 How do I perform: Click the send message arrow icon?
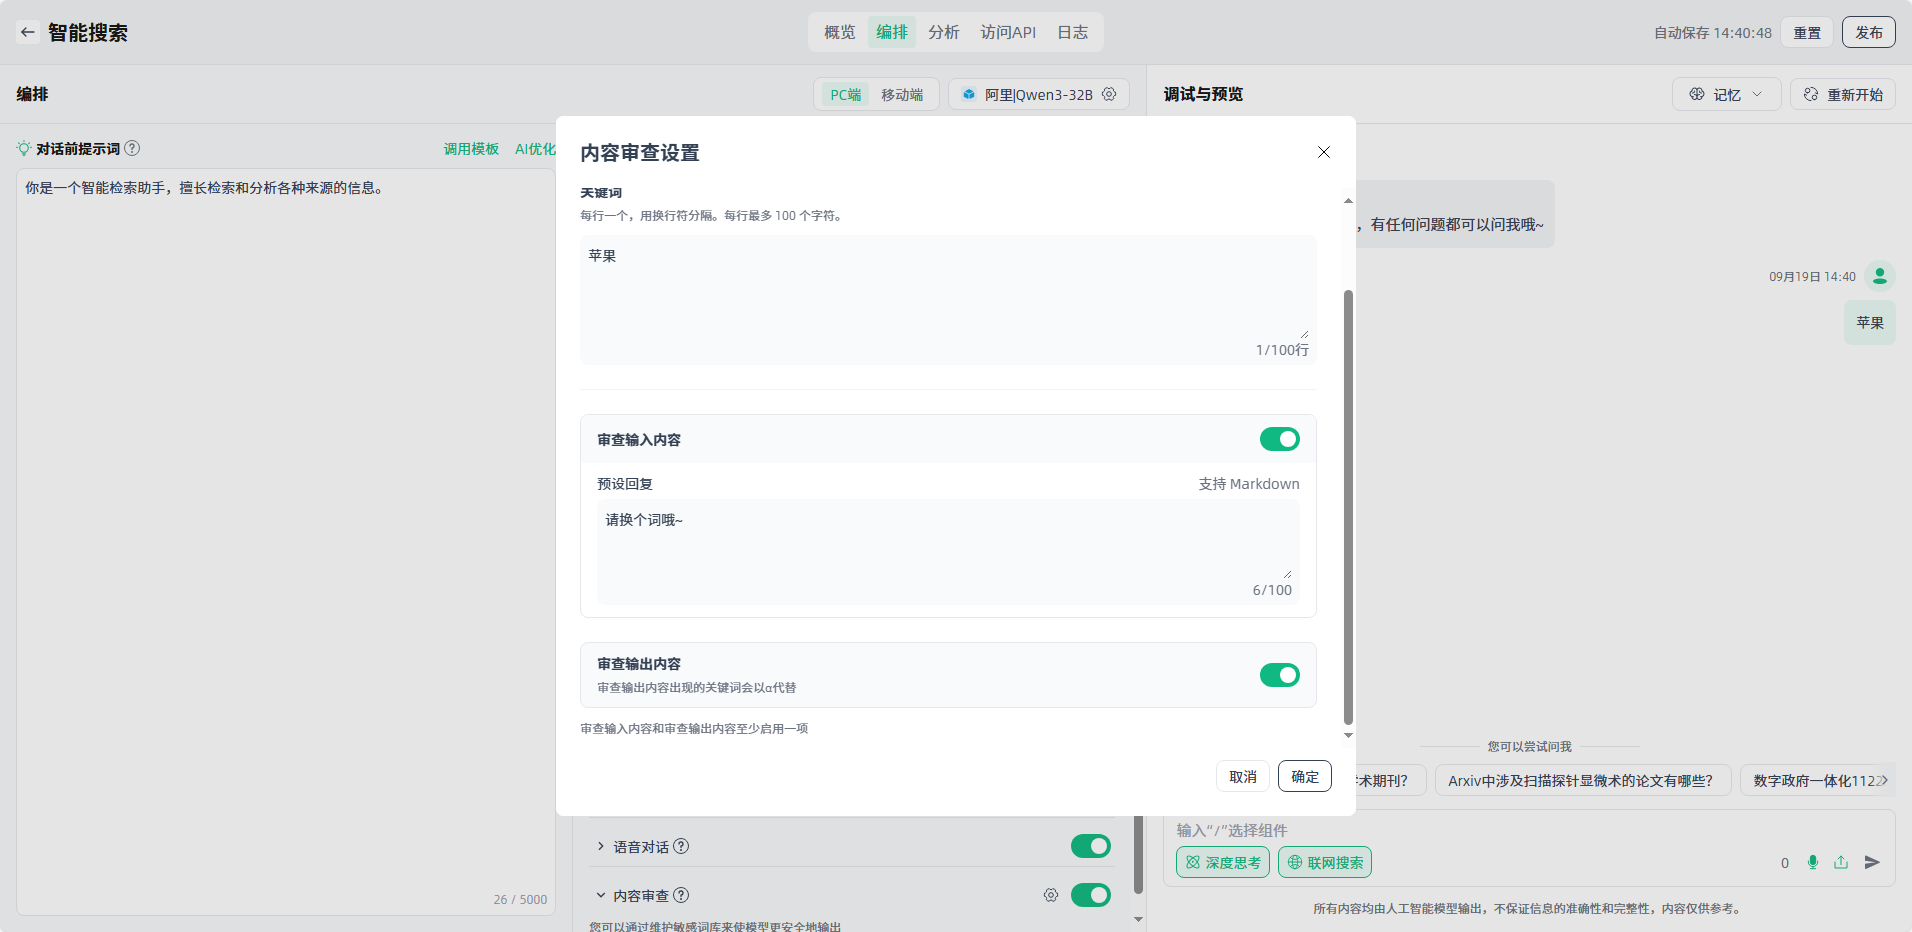tap(1872, 862)
